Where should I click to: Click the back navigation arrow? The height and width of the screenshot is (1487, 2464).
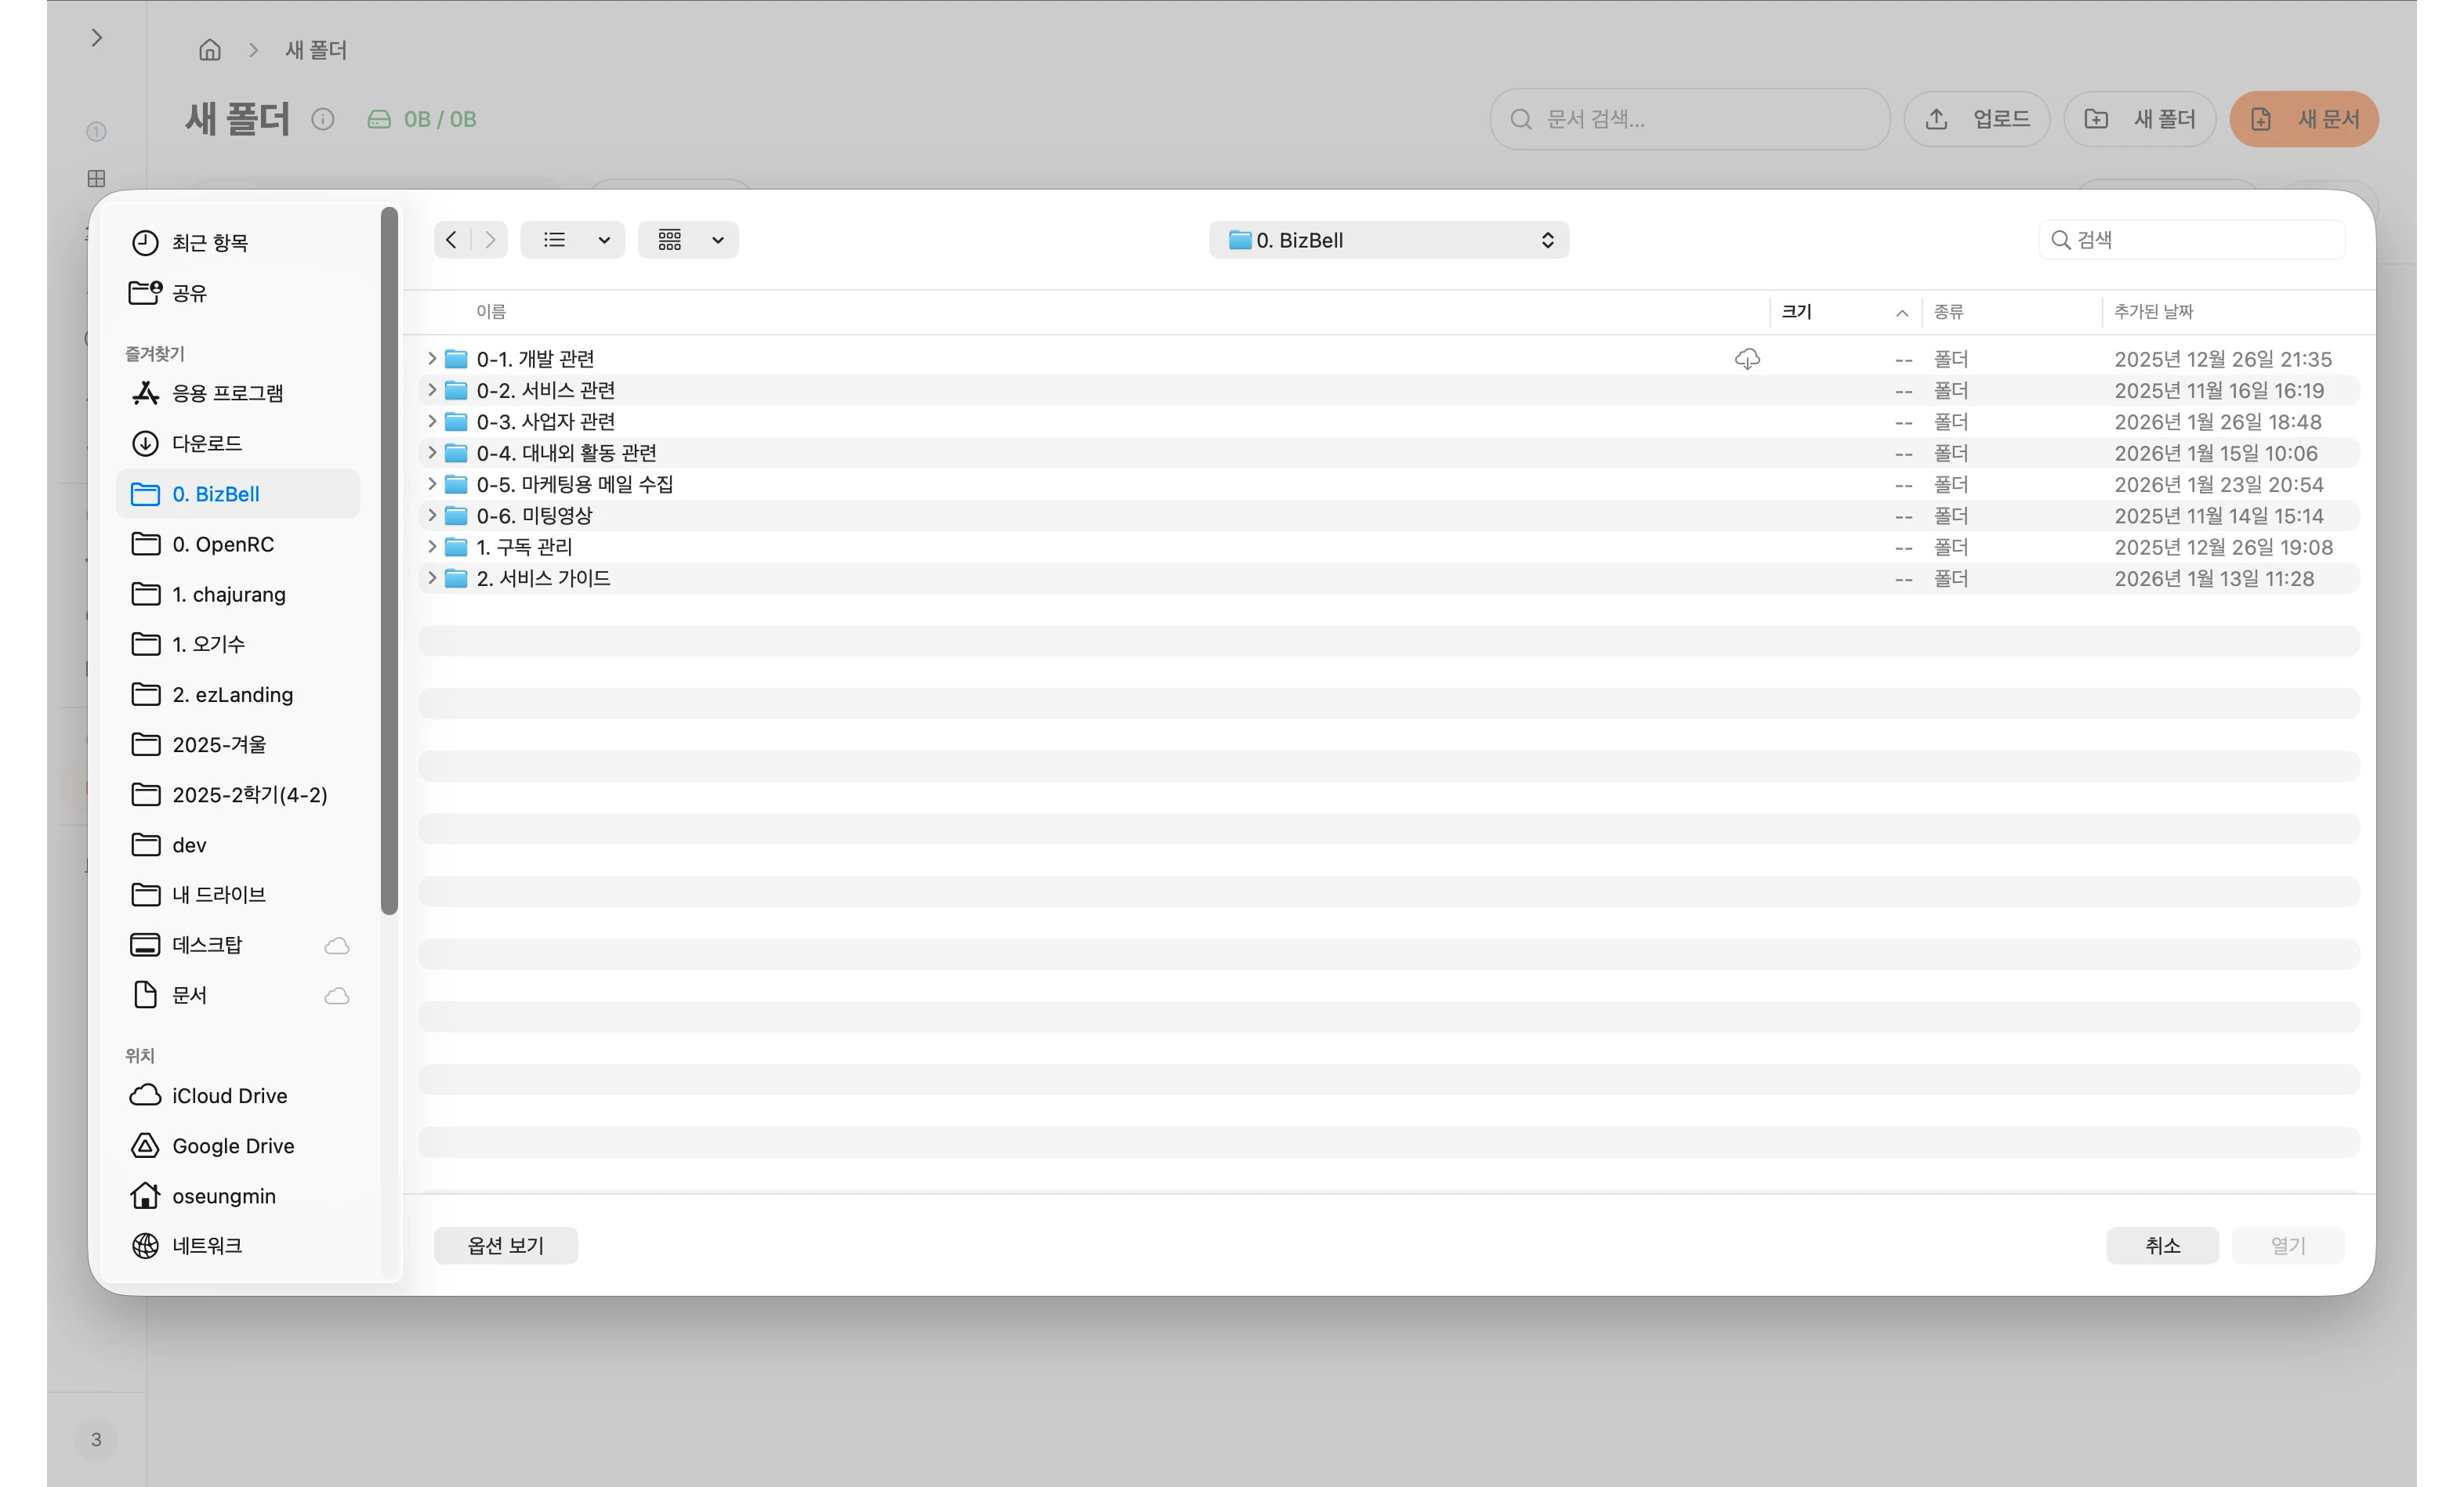tap(452, 240)
